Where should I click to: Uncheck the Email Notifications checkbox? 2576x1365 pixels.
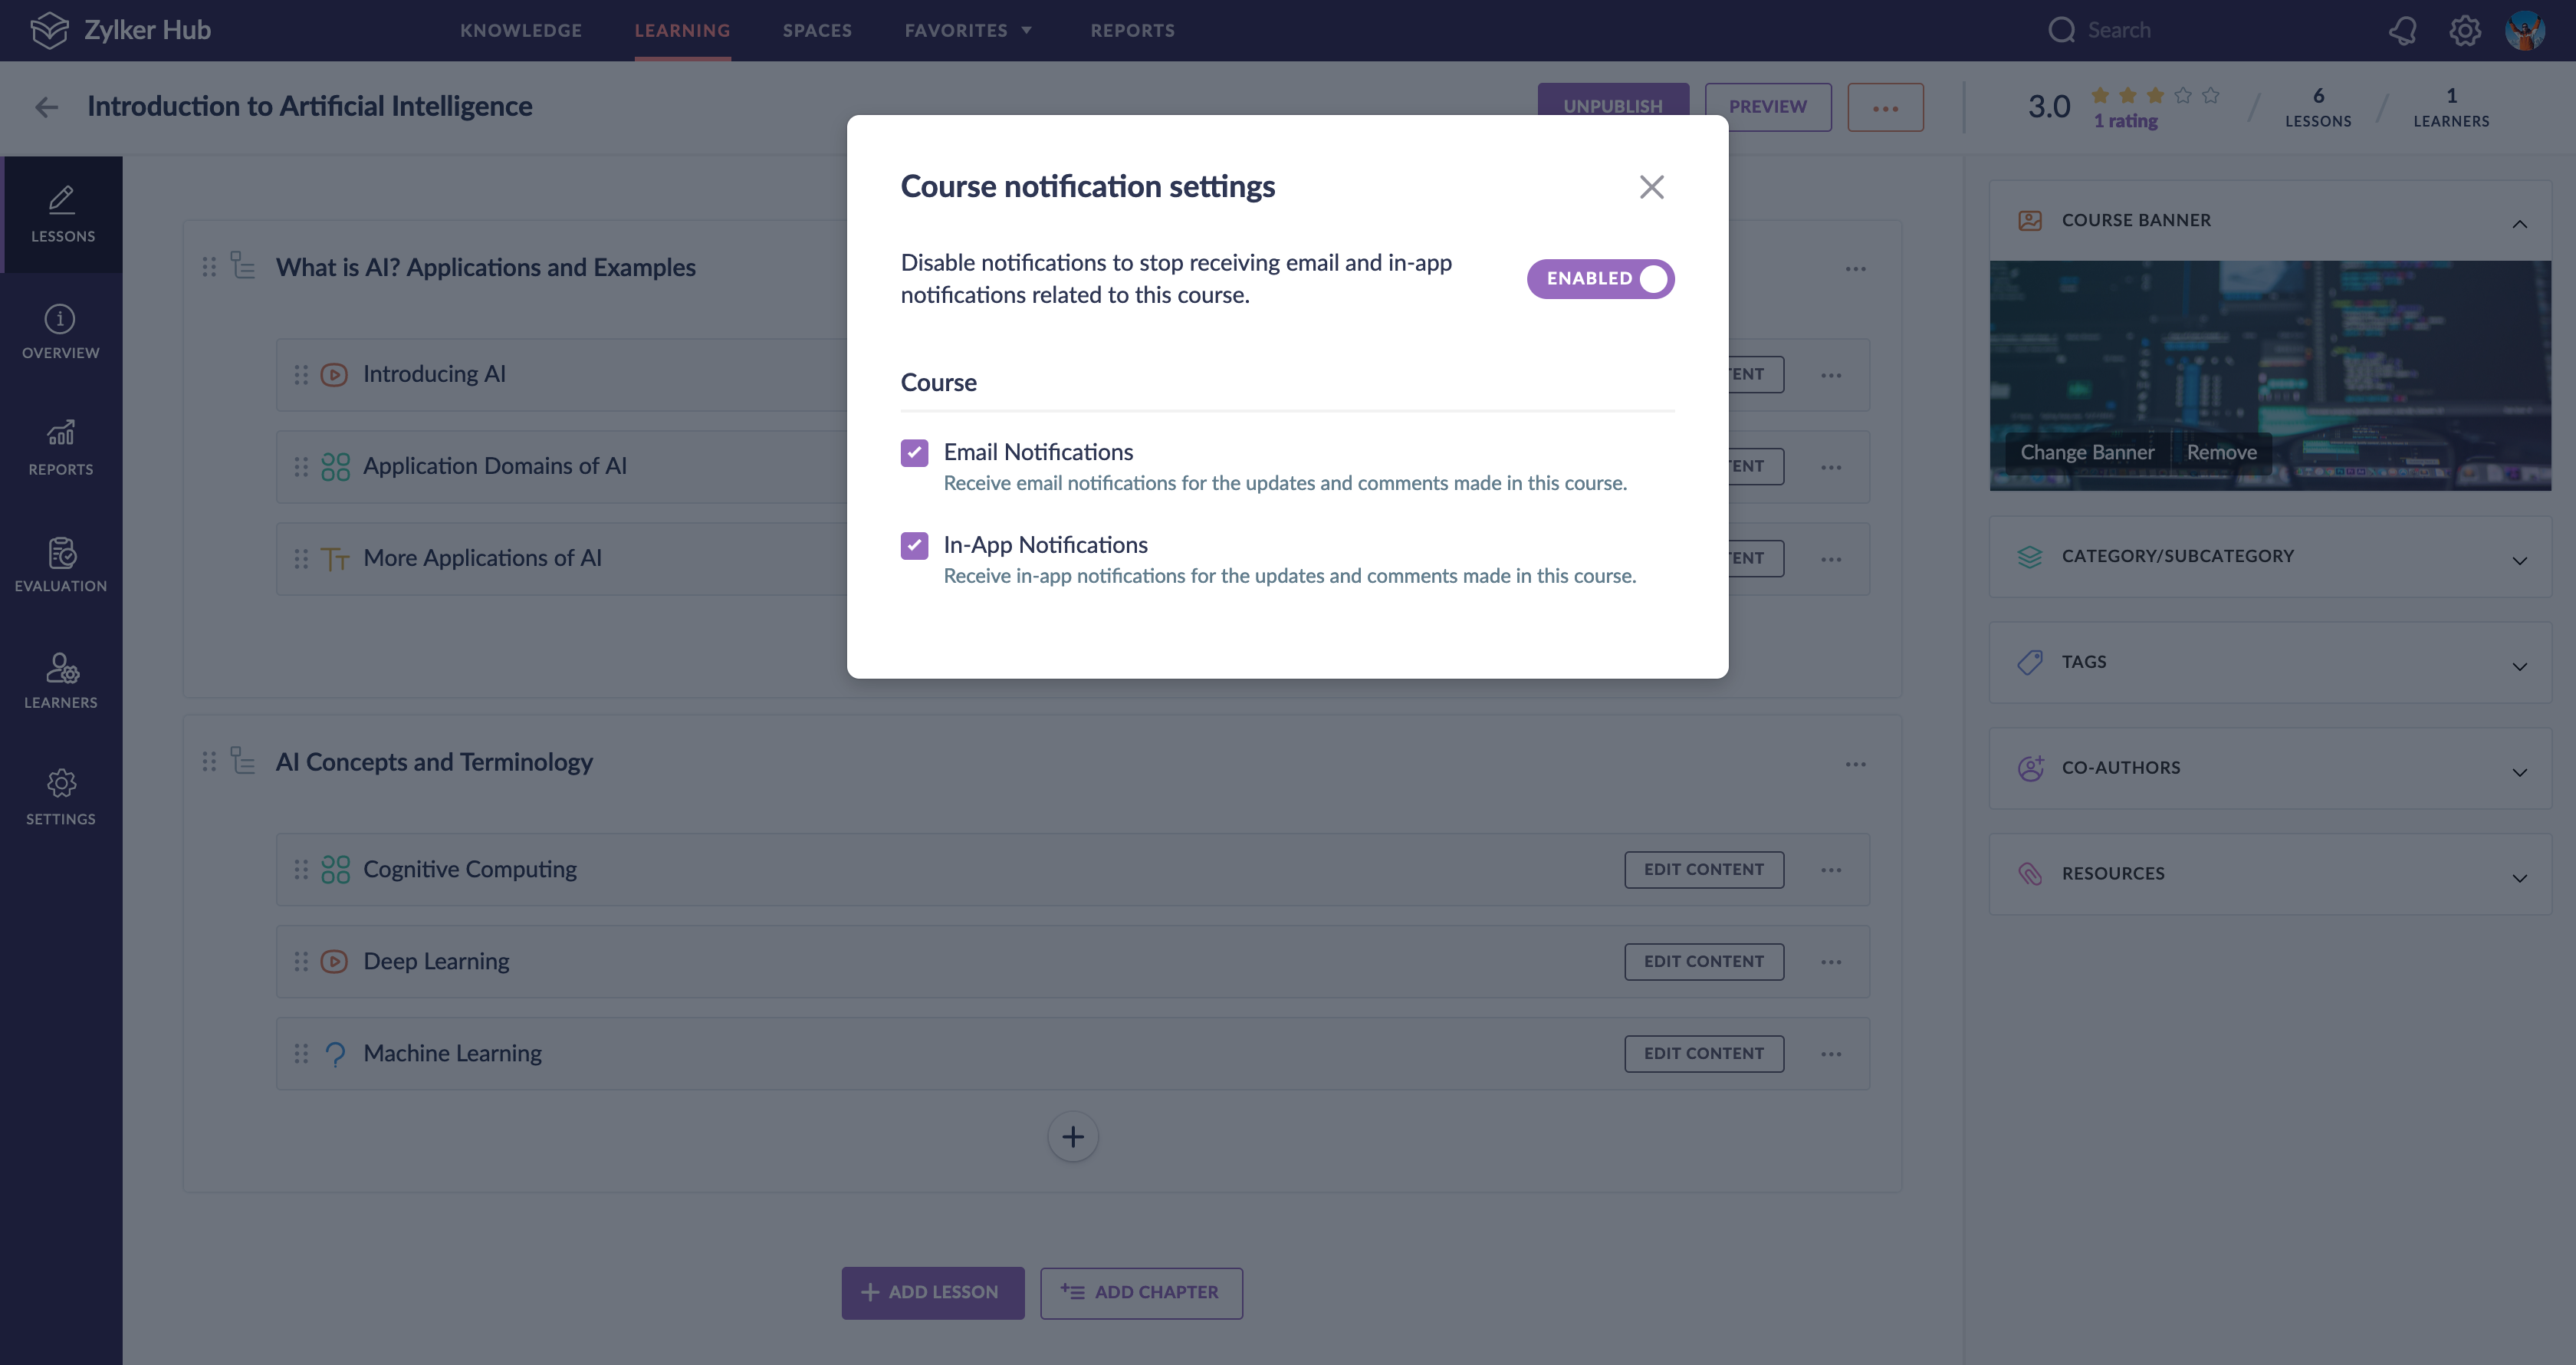tap(914, 453)
